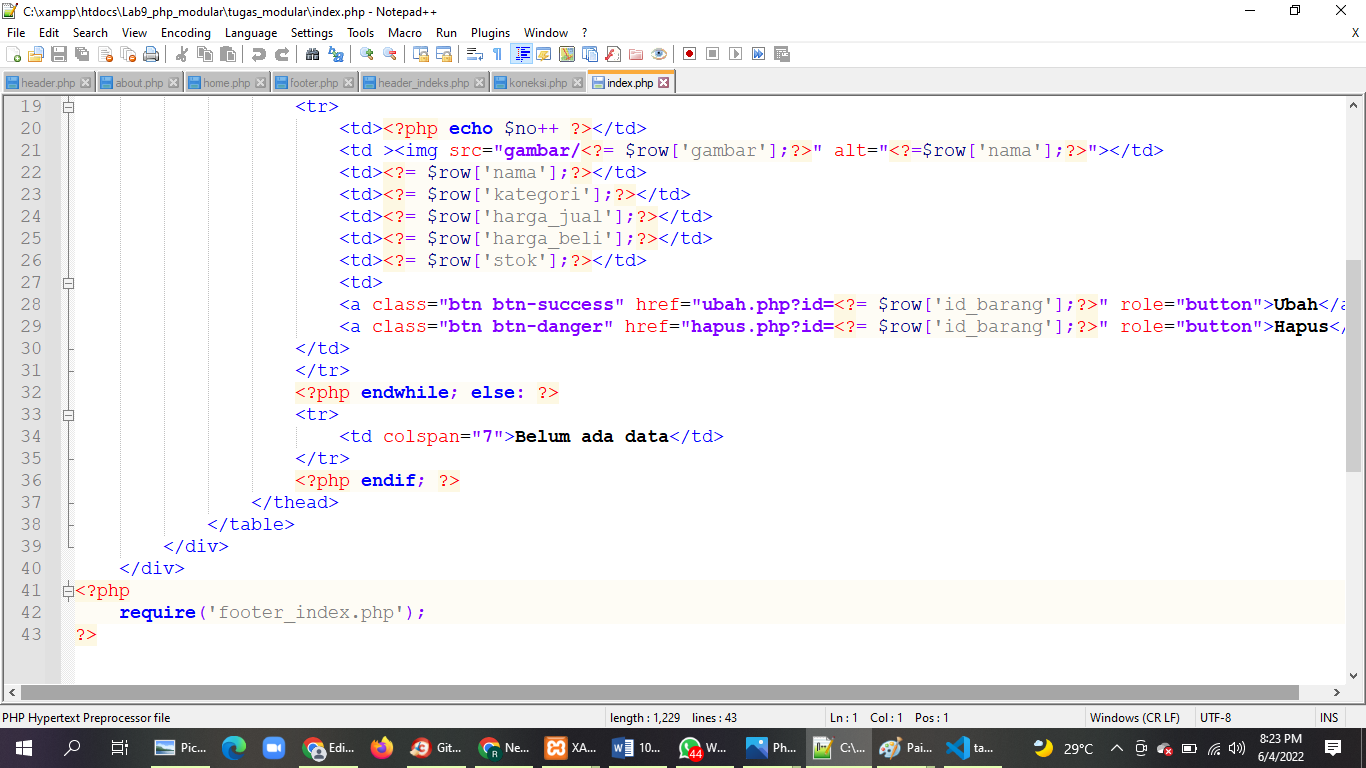Click the vertical scrollbar up arrow
Viewport: 1366px width, 768px height.
click(x=1354, y=104)
